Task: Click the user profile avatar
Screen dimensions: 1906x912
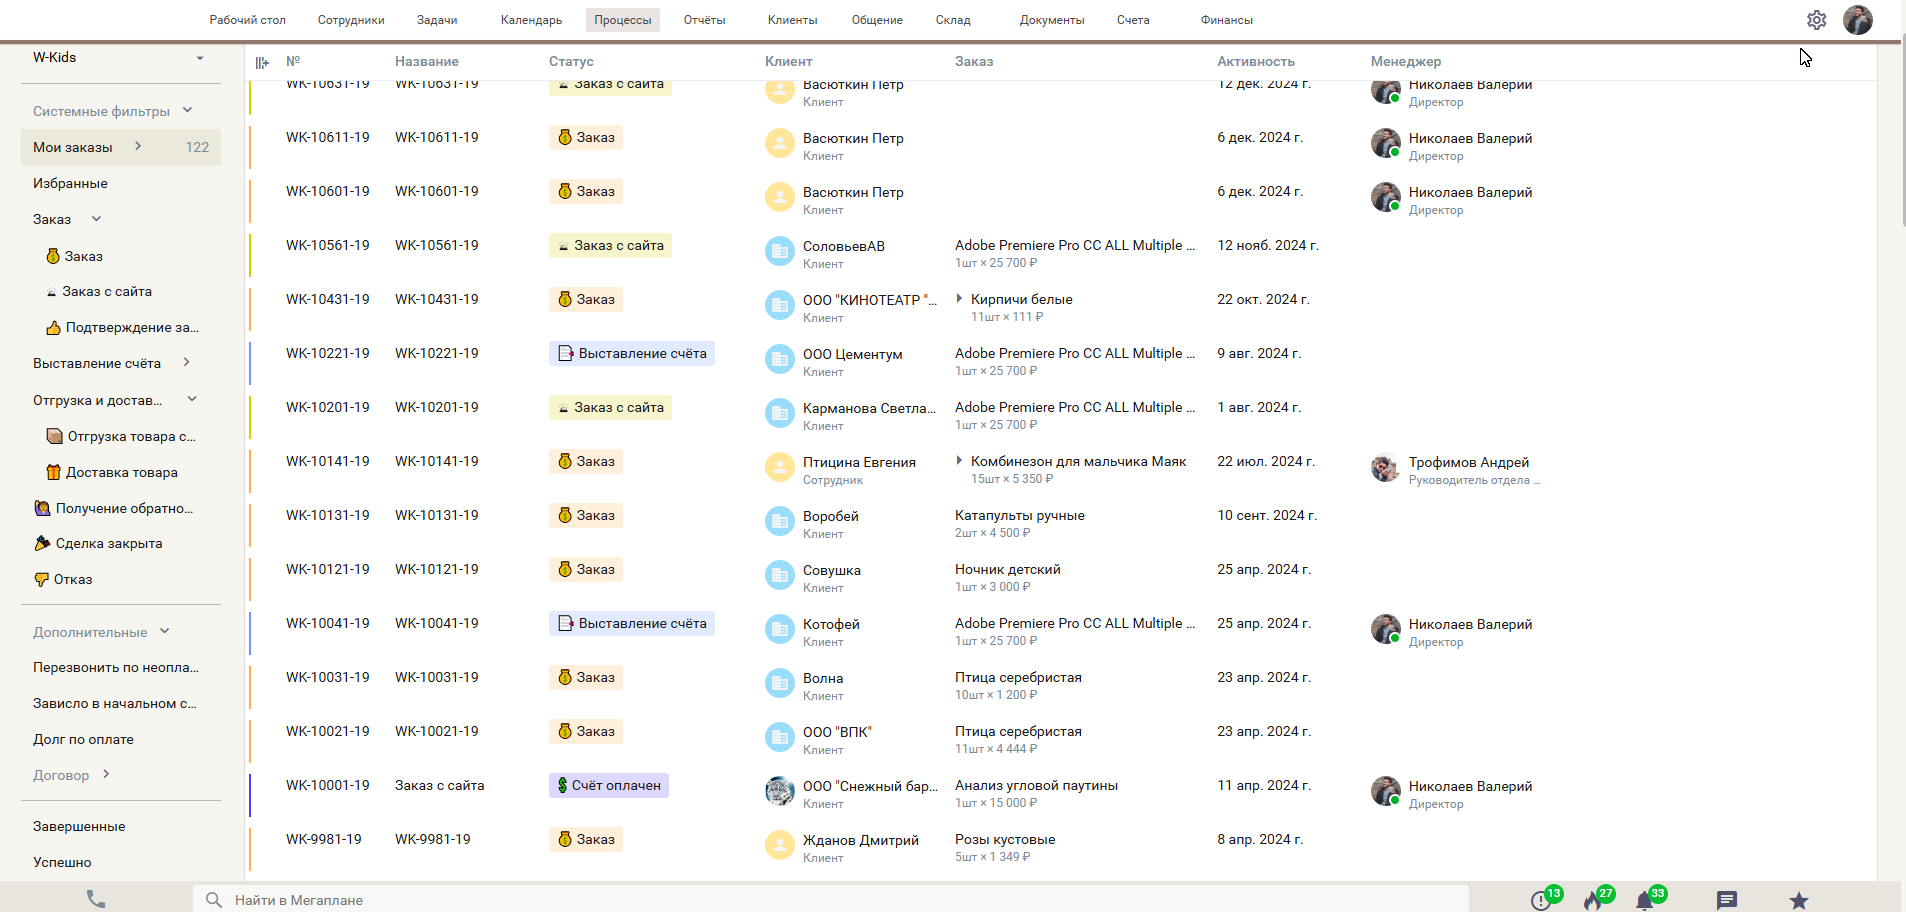Action: click(1857, 20)
